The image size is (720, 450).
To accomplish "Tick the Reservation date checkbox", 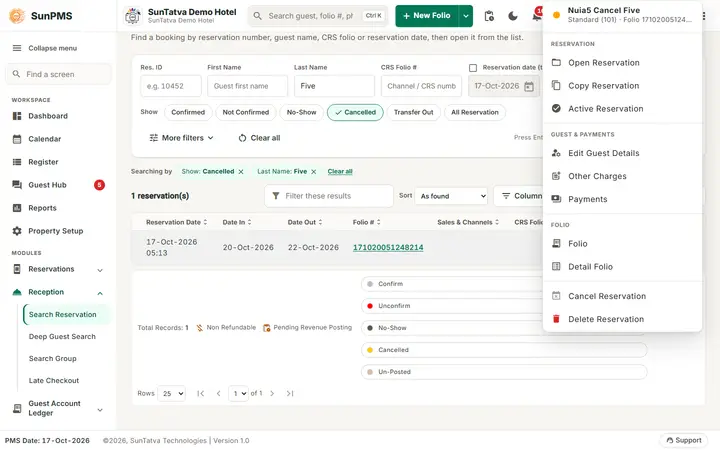I will tap(473, 68).
